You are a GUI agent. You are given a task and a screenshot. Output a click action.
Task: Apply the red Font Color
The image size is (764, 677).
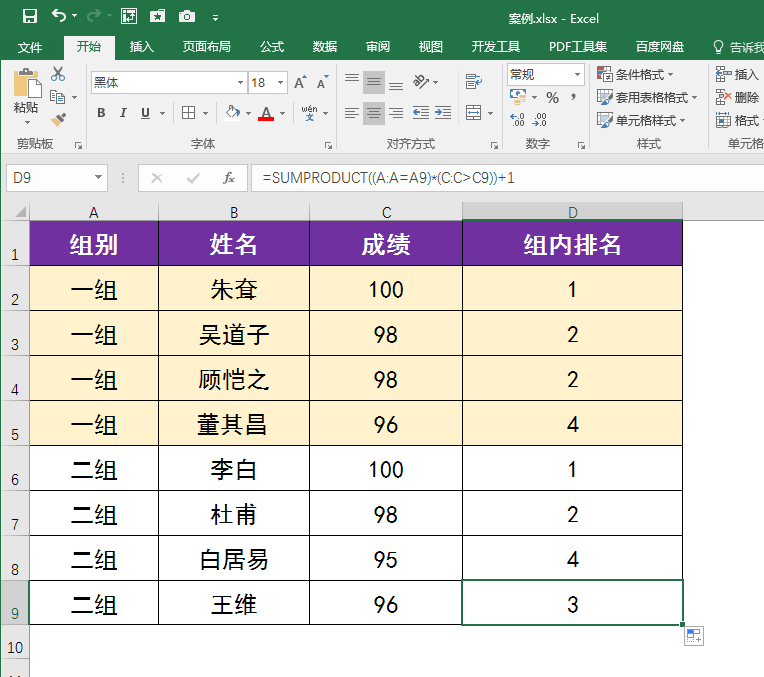pyautogui.click(x=266, y=113)
